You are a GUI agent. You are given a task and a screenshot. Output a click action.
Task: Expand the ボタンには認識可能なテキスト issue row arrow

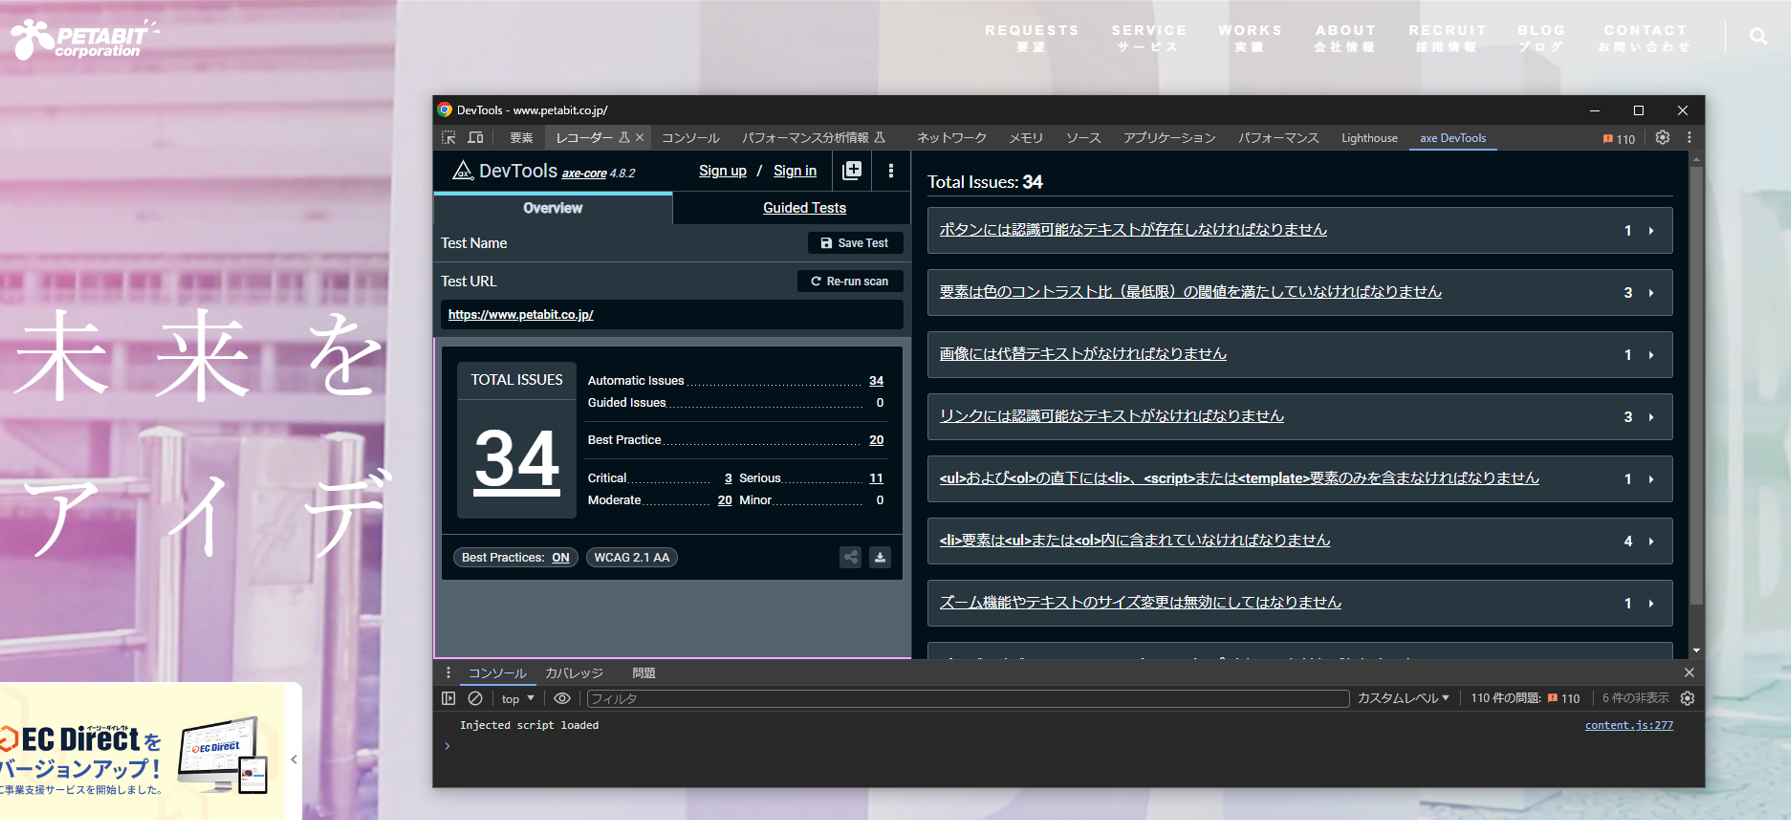1651,231
